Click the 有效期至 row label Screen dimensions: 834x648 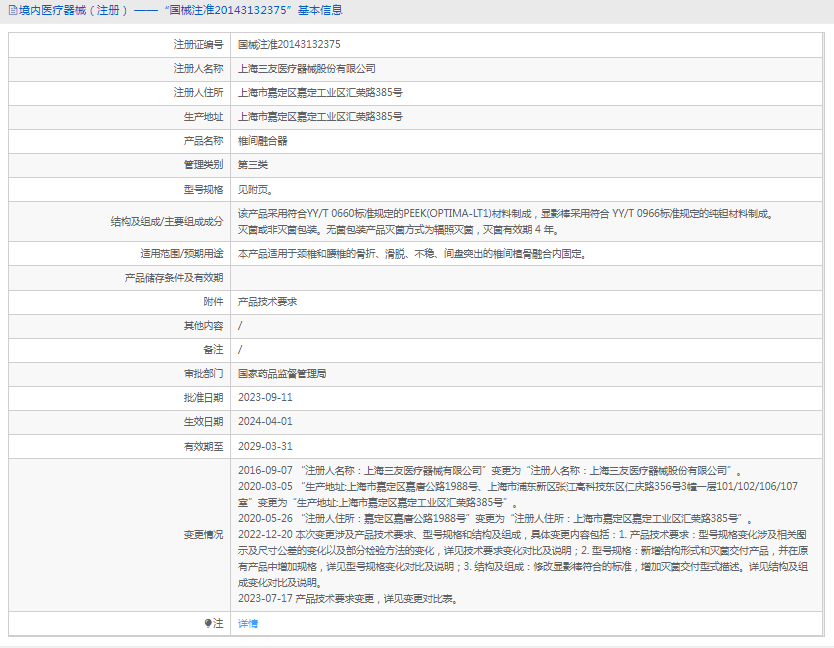click(204, 446)
